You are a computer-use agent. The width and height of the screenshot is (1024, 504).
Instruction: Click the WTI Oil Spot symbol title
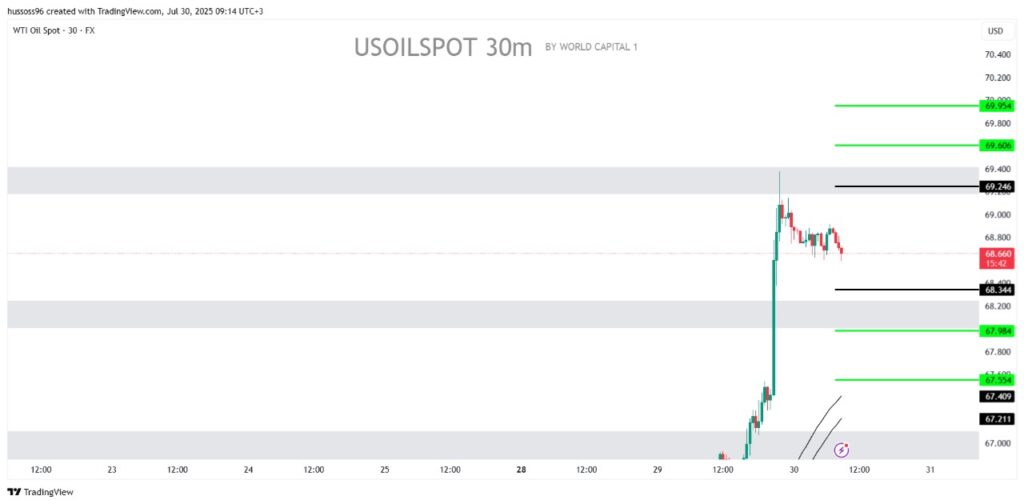pos(54,31)
